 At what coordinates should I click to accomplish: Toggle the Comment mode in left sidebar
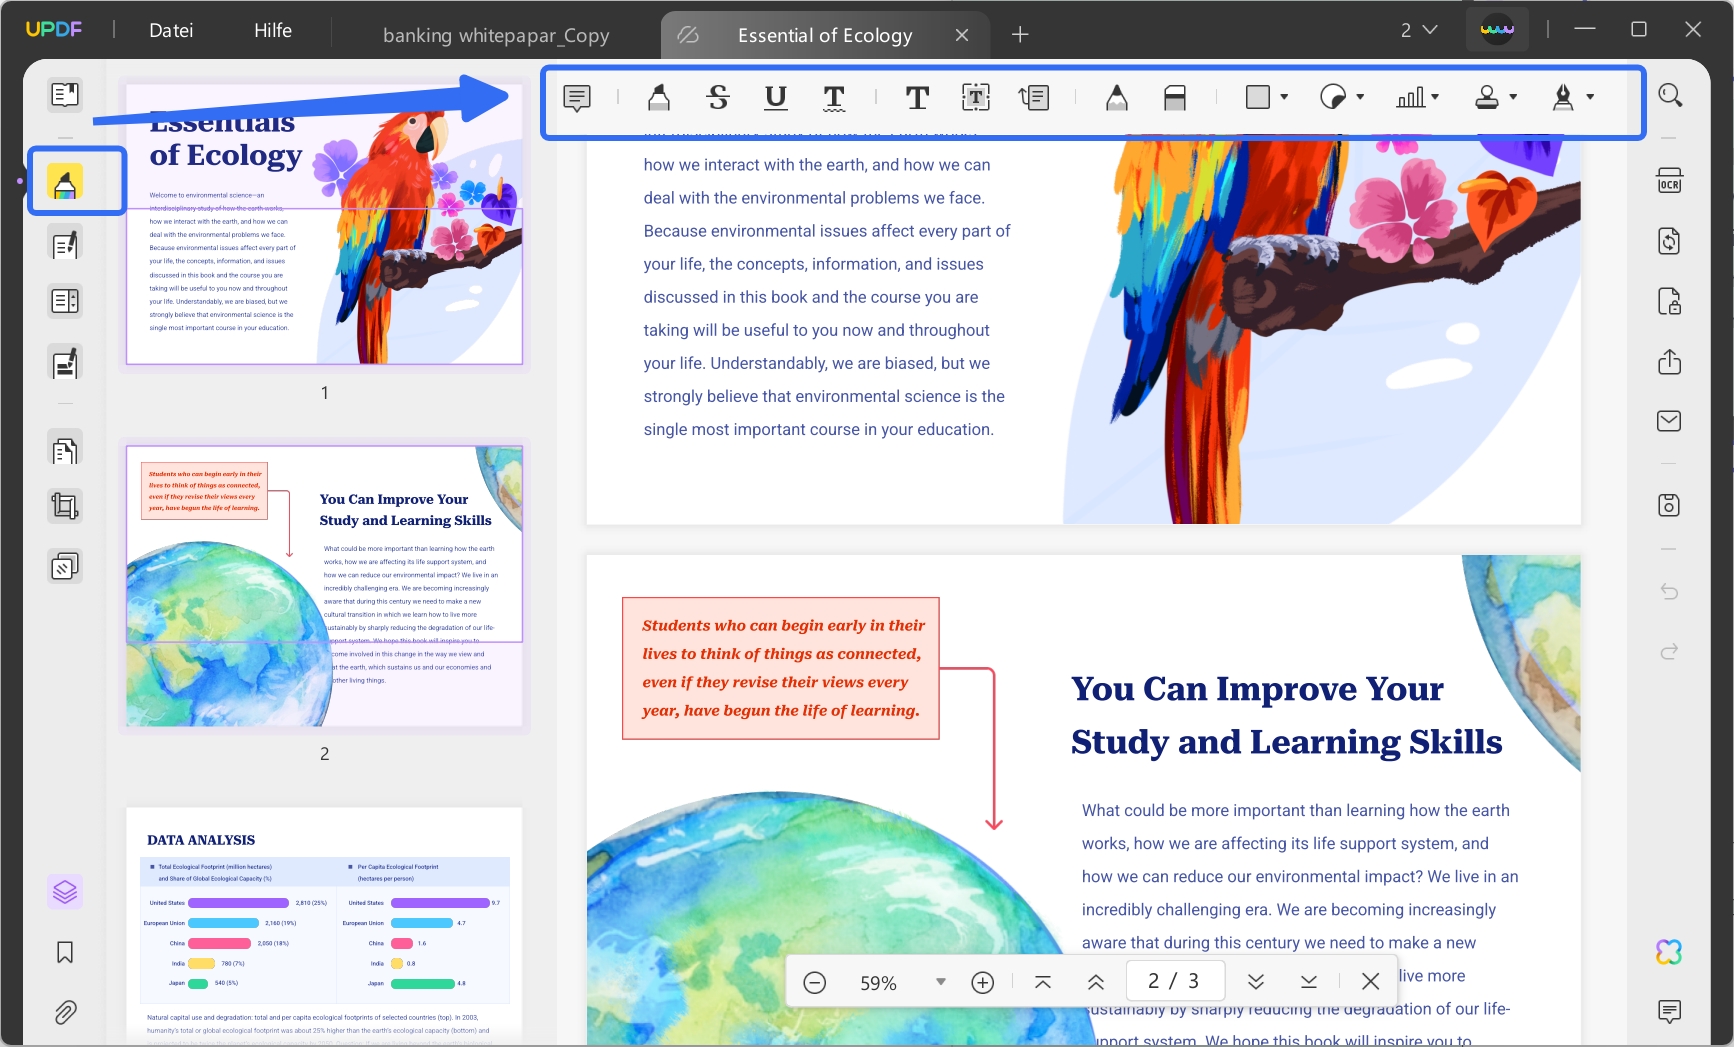coord(65,182)
